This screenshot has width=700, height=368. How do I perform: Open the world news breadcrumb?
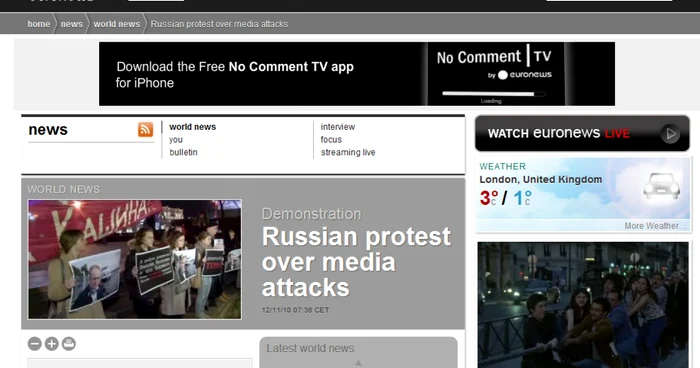117,24
